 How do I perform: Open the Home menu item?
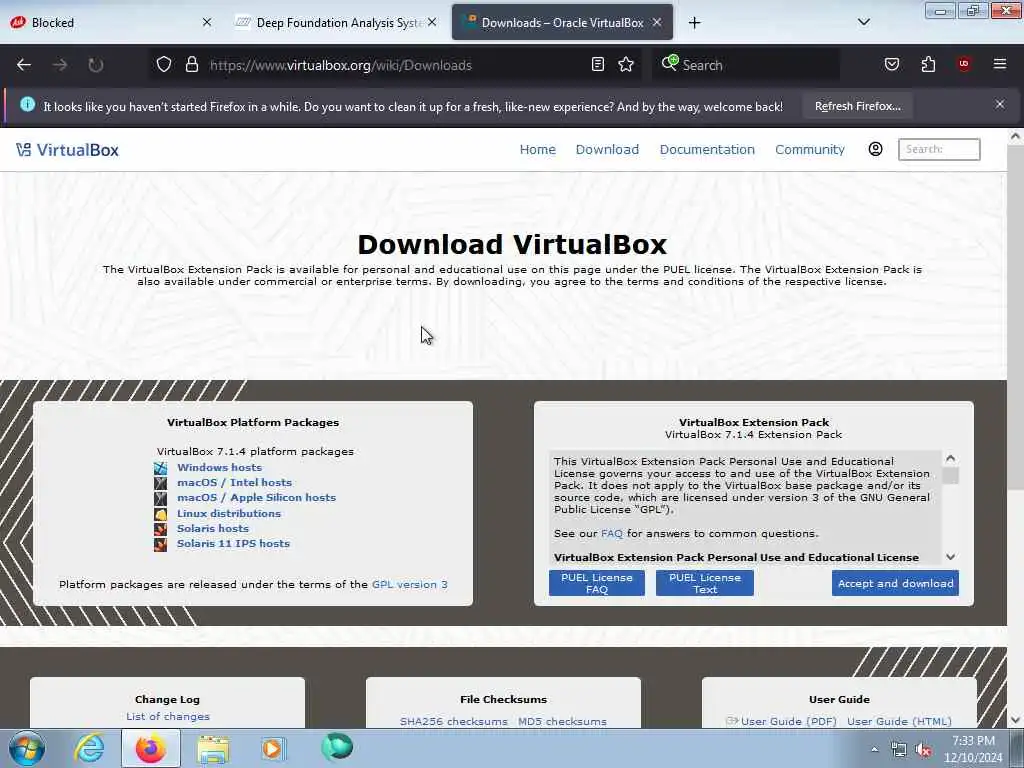pos(537,150)
